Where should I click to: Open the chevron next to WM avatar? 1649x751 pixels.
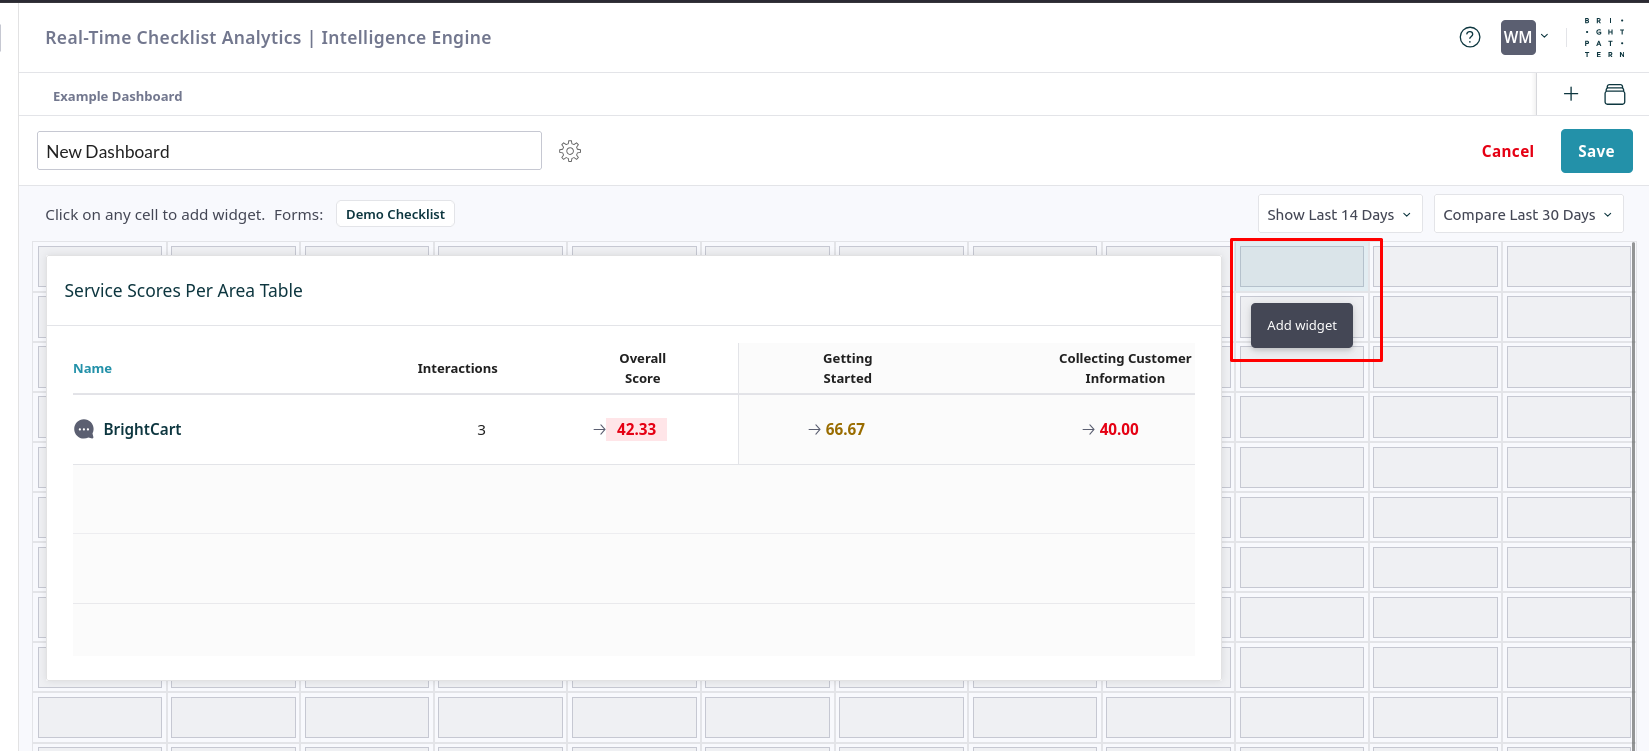point(1544,37)
